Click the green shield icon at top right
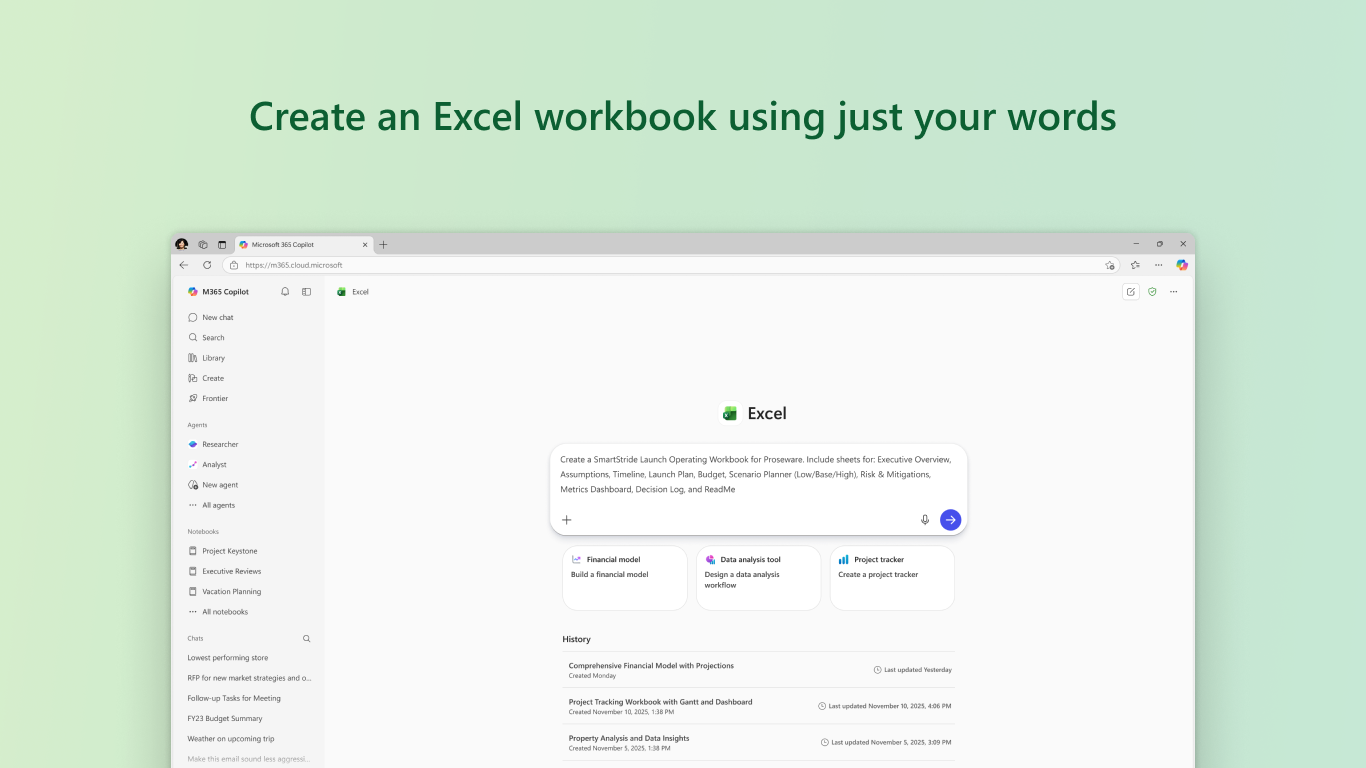 (1152, 292)
